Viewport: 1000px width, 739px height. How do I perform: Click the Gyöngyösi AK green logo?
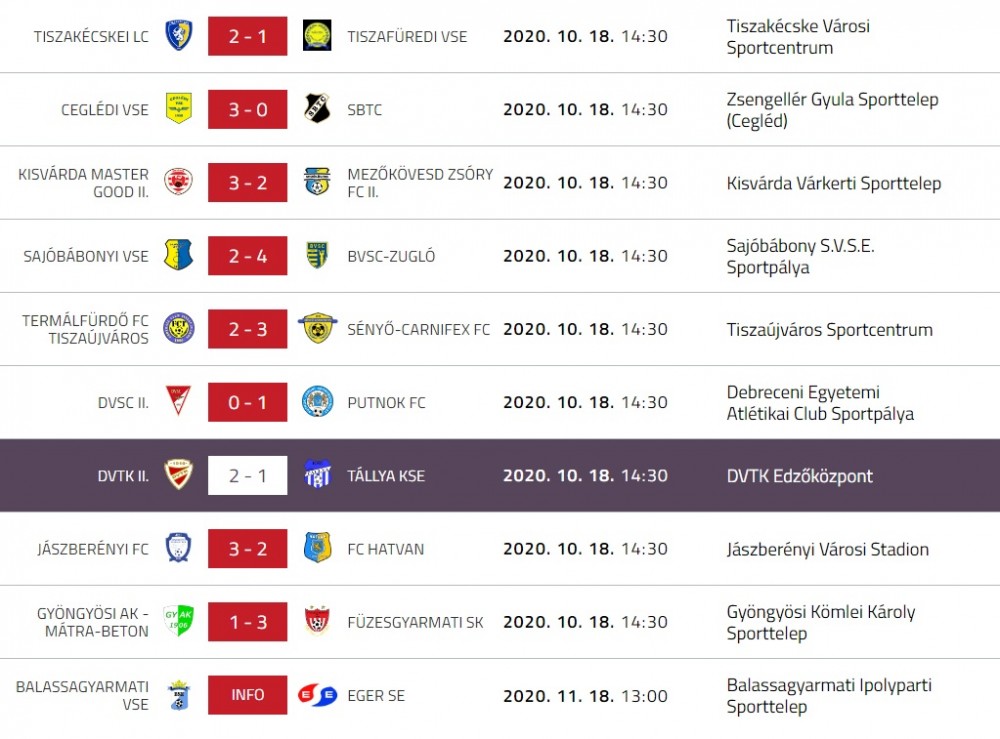click(x=179, y=620)
